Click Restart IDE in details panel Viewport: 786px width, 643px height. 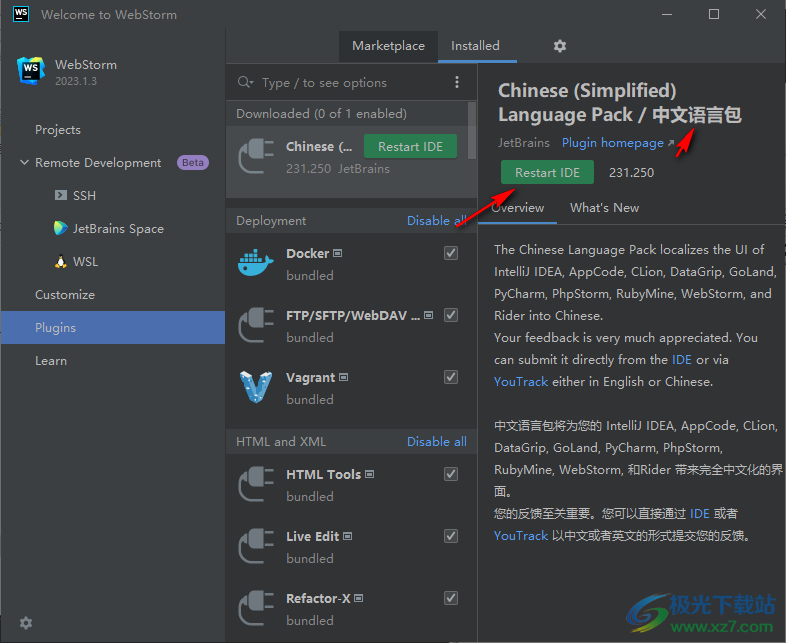tap(547, 172)
